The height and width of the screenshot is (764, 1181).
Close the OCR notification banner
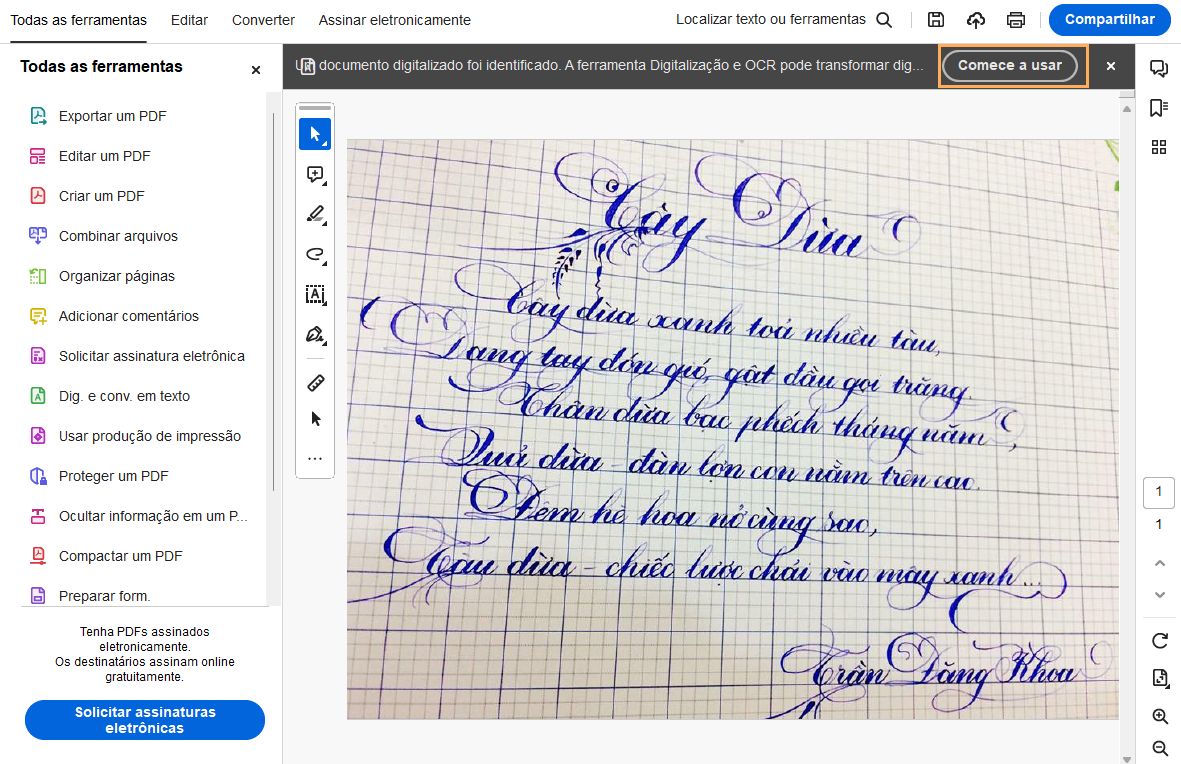click(x=1110, y=66)
